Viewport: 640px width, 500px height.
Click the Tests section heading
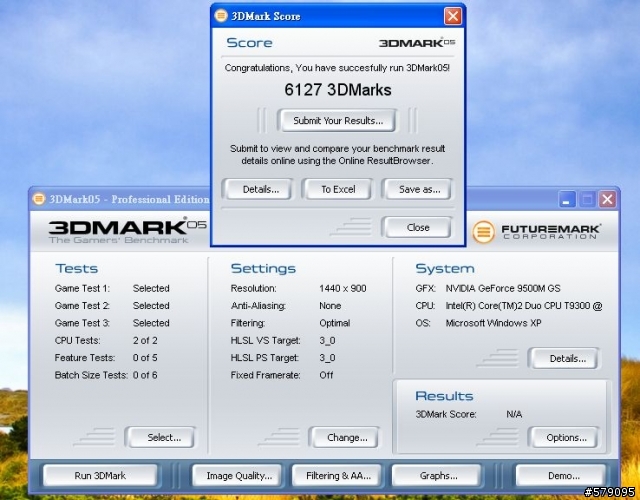coord(77,269)
